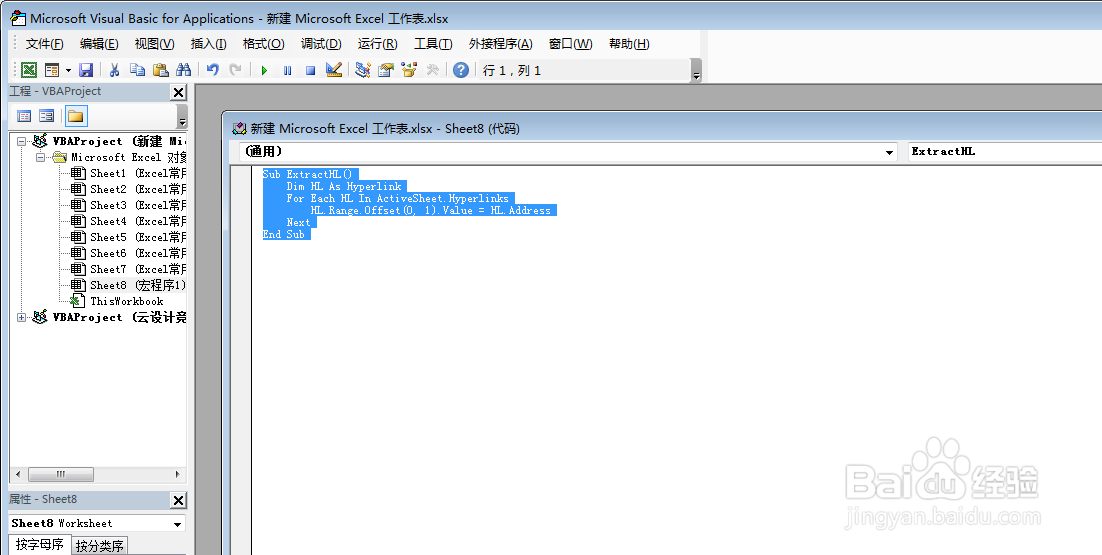Screen dimensions: 1102x555
Task: Click project tree scroll right arrow
Action: (178, 475)
